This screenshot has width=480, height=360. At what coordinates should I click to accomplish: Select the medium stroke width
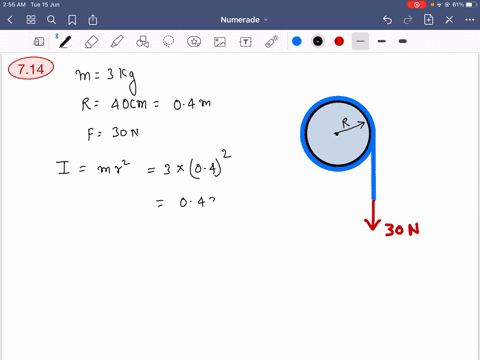(382, 41)
